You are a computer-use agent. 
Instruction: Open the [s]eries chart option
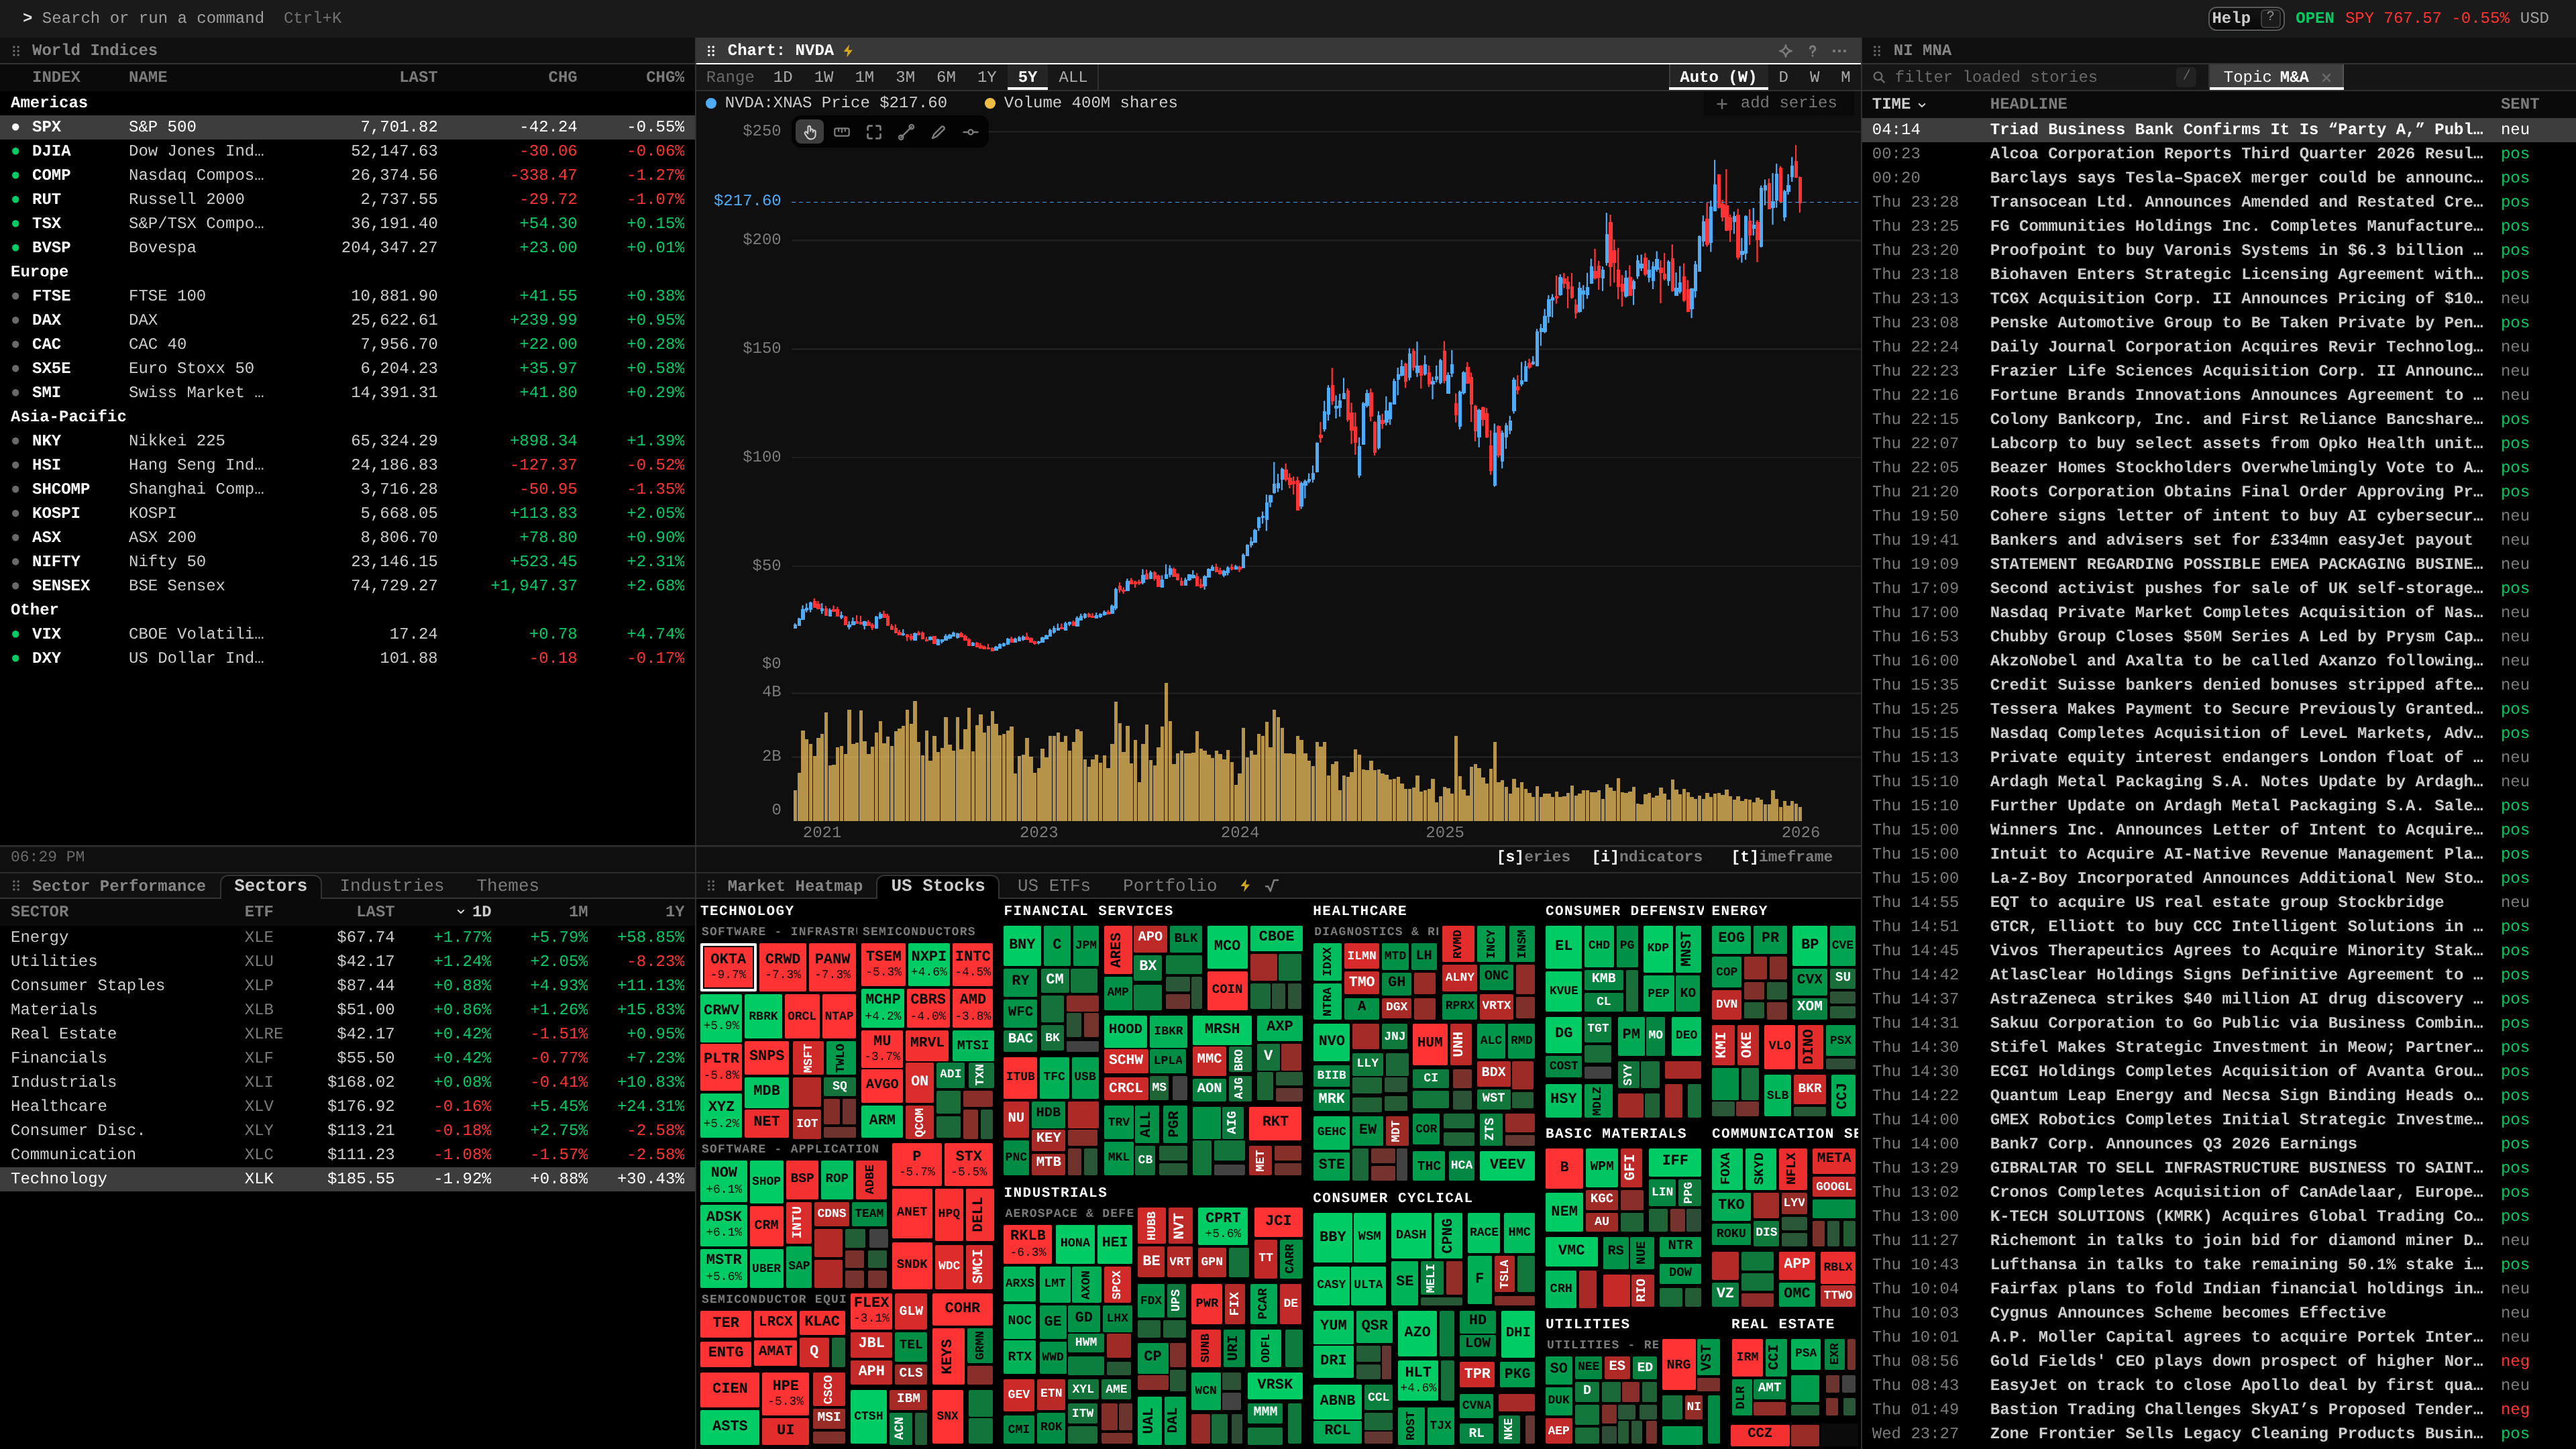point(1533,857)
